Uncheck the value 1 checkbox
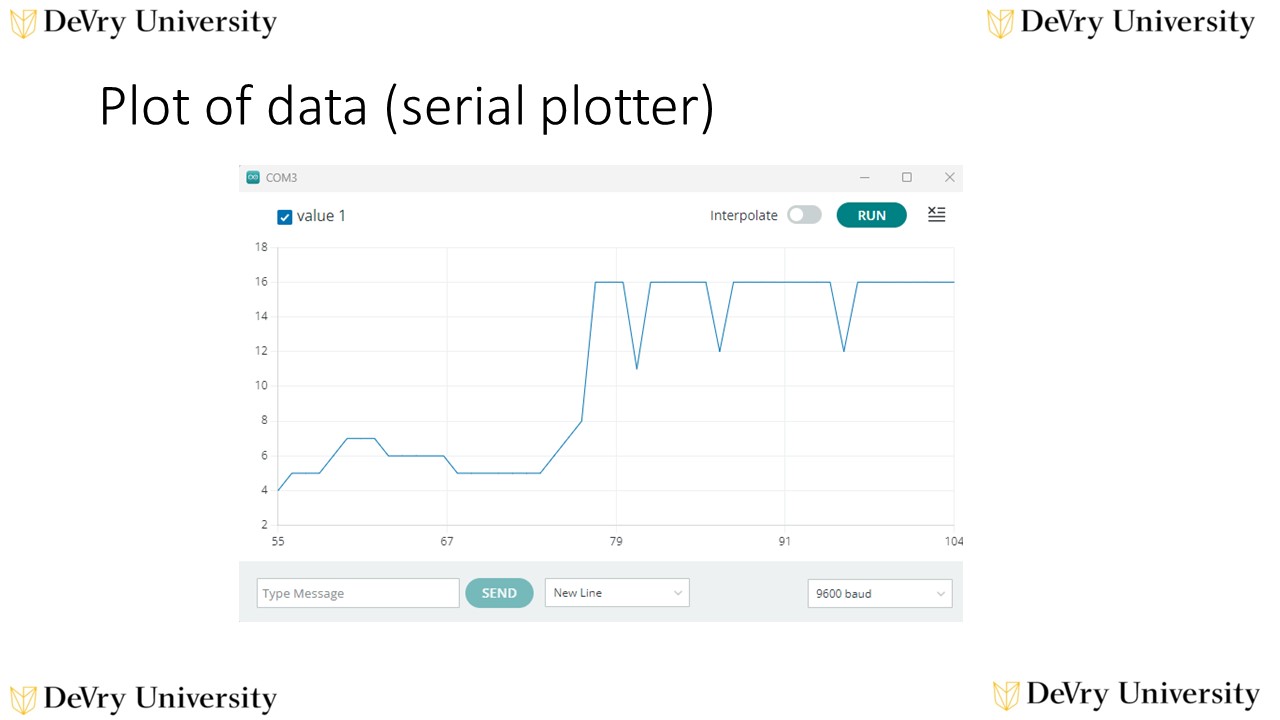Screen dimensions: 1280x720 click(285, 217)
